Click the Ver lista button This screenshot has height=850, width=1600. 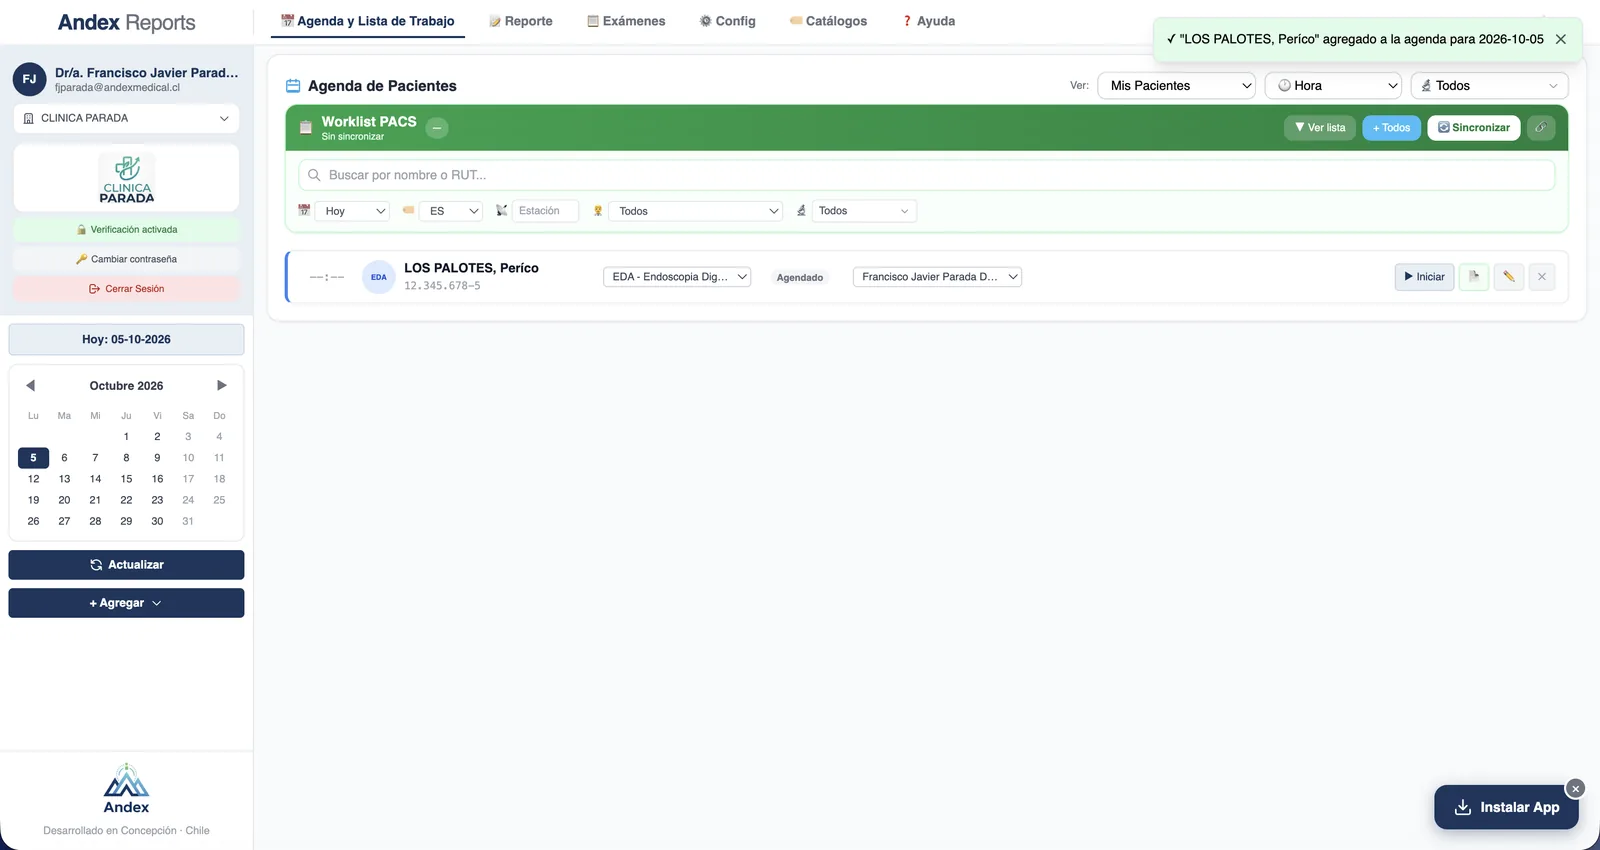point(1320,128)
